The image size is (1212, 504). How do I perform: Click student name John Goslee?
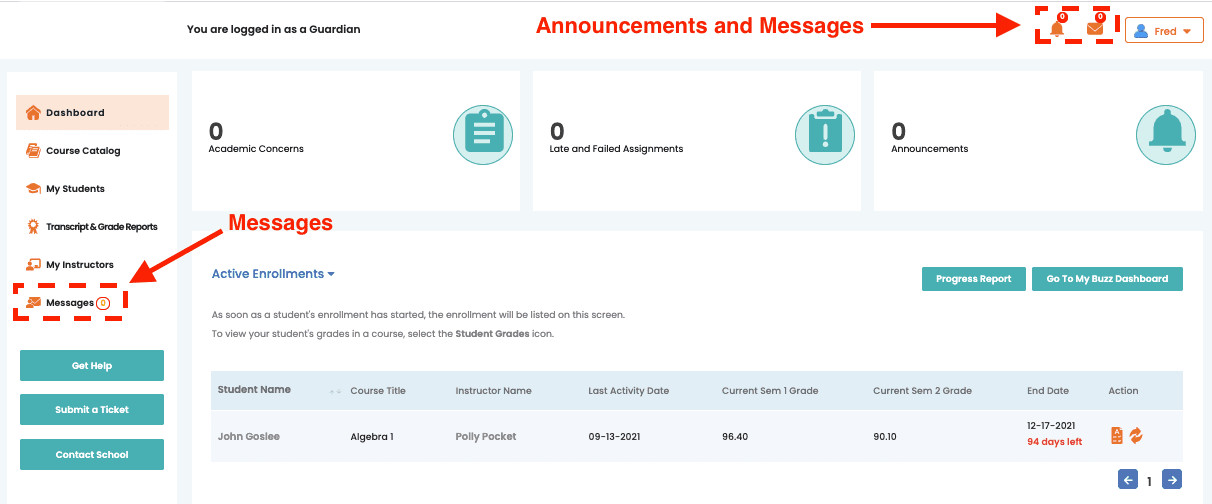(x=249, y=437)
